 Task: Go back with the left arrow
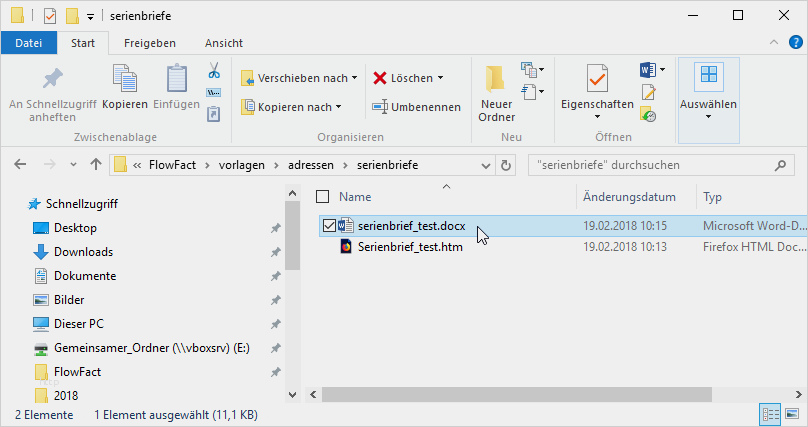[20, 165]
